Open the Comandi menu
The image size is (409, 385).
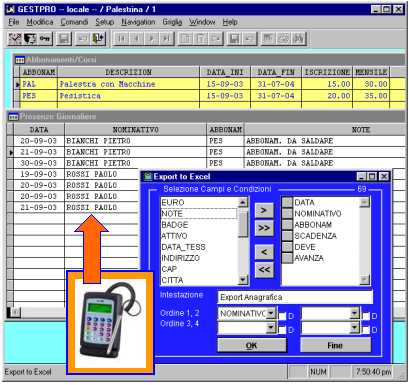(74, 22)
